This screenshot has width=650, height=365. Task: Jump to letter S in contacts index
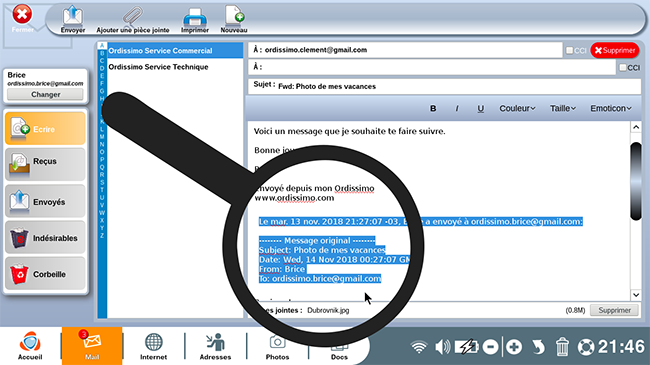pyautogui.click(x=102, y=182)
